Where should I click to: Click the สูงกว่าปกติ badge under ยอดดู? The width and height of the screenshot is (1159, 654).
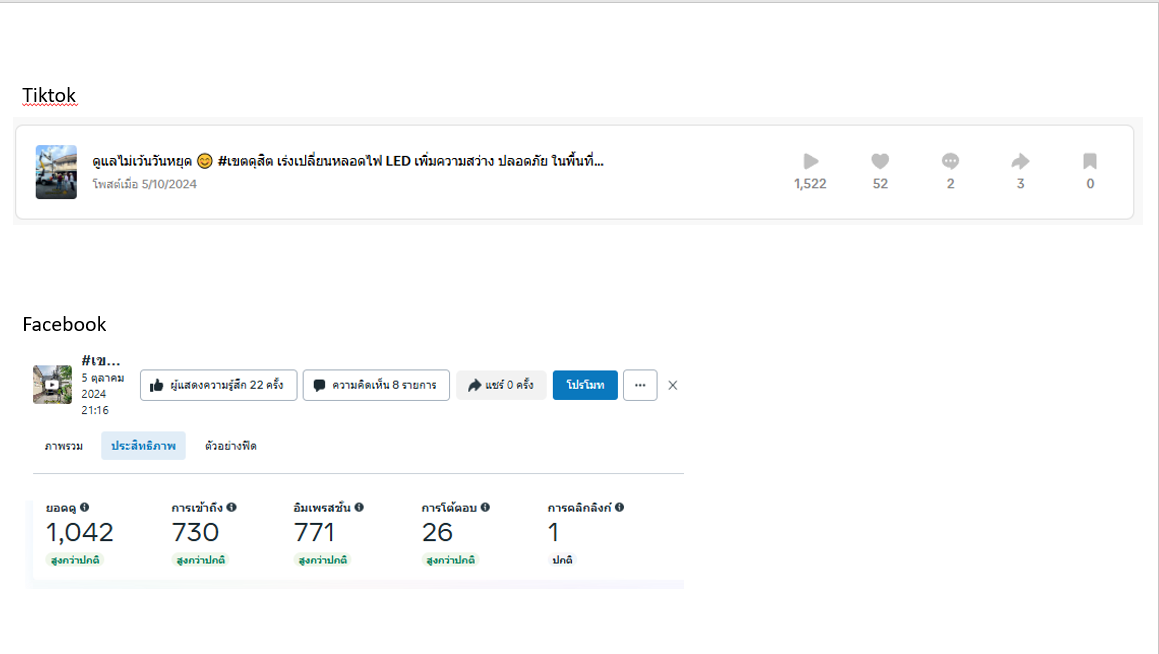[75, 560]
